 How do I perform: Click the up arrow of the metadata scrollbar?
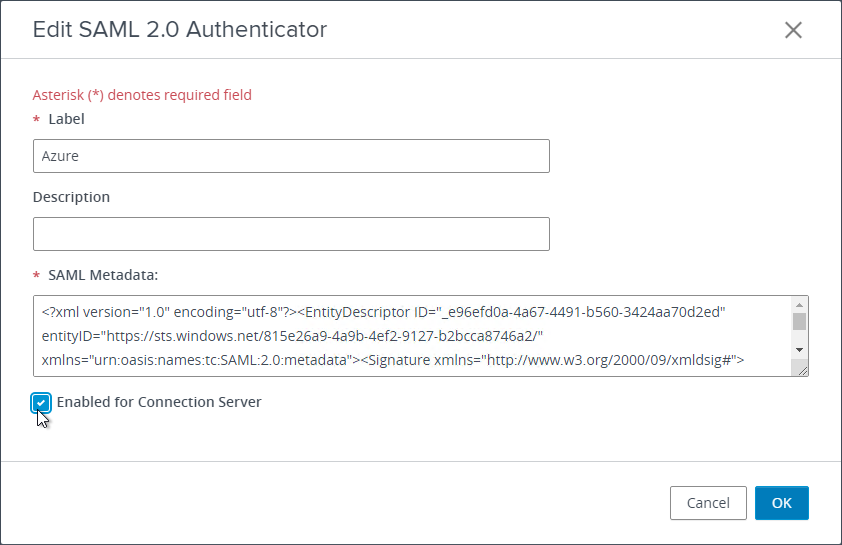click(x=799, y=304)
